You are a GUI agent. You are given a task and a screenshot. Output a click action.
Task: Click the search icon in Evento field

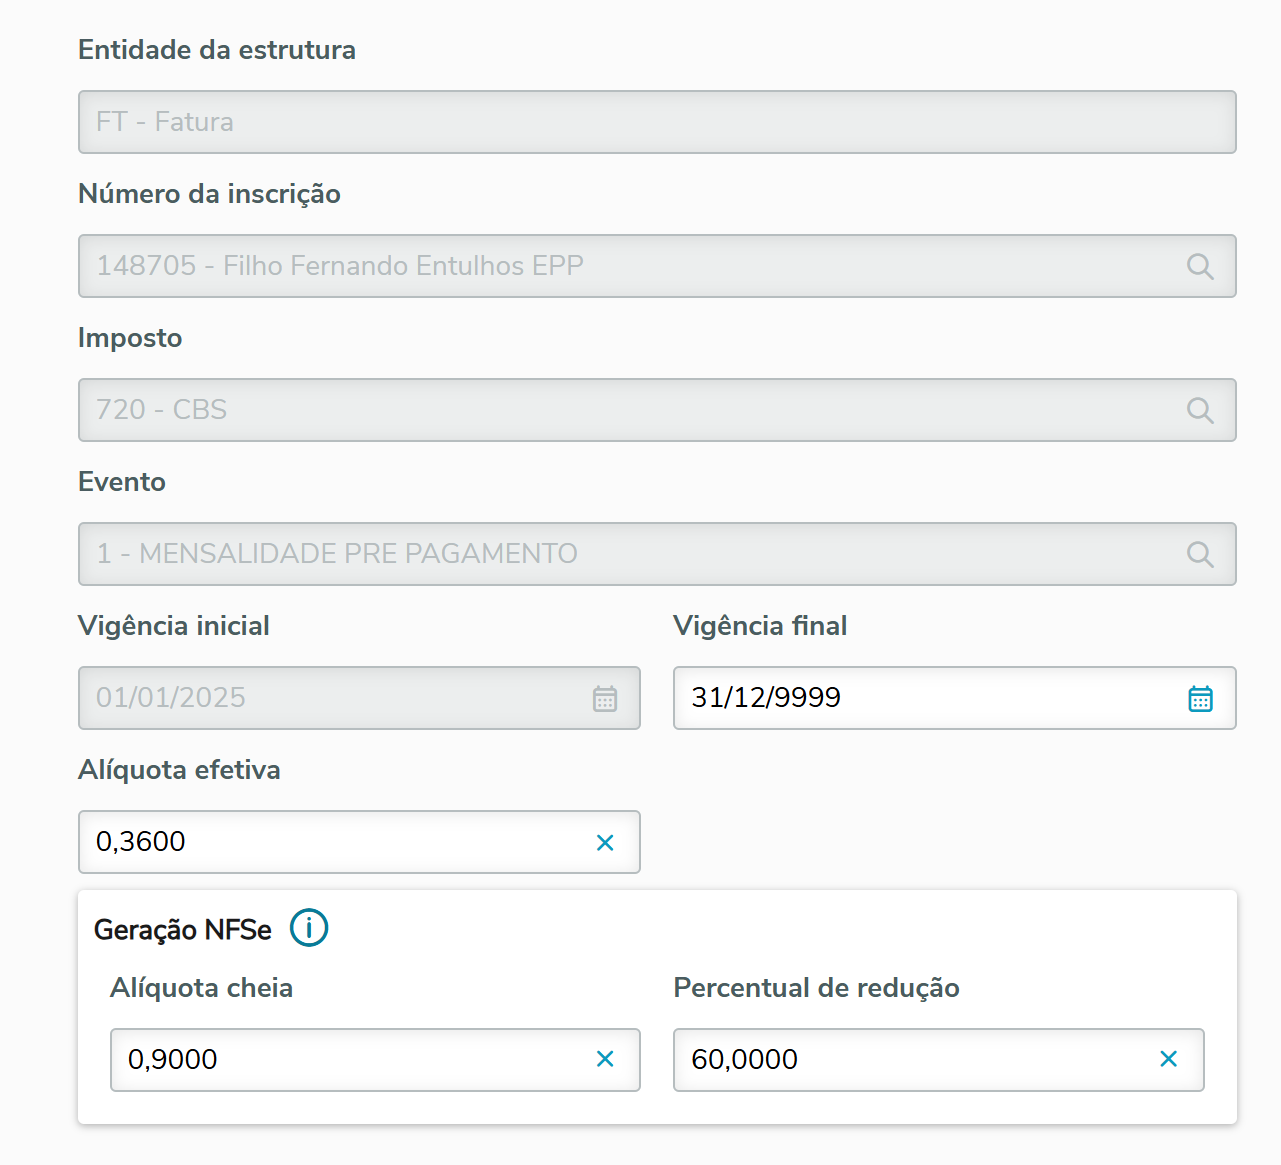point(1200,554)
